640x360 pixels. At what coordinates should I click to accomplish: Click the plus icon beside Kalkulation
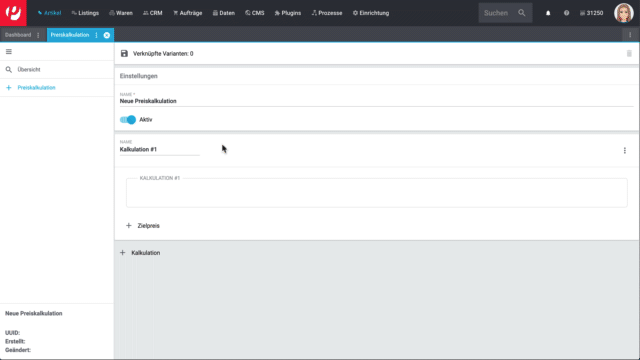click(122, 253)
